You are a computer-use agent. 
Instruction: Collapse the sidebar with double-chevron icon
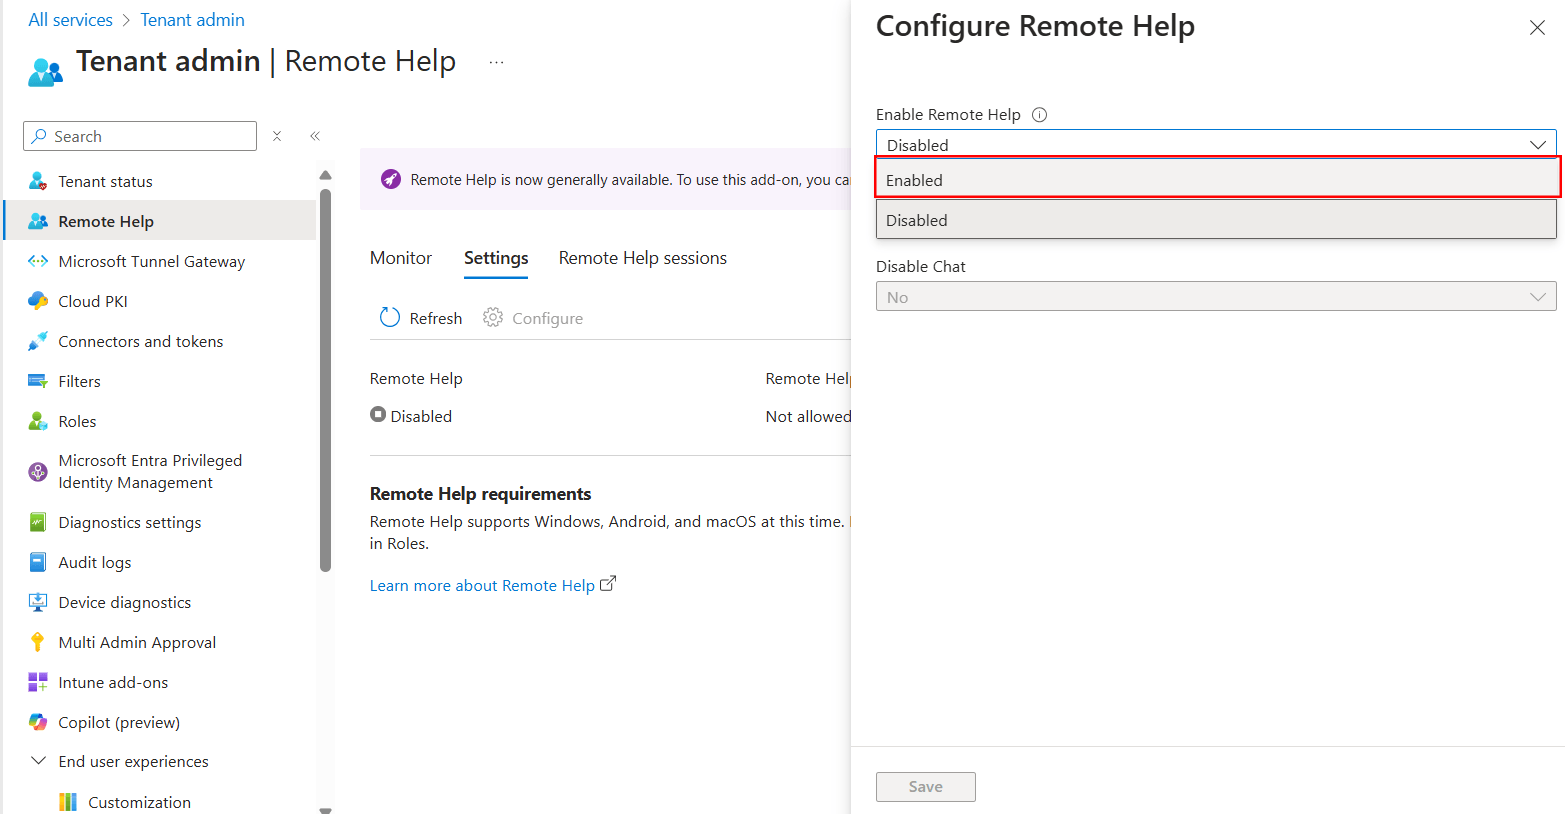tap(315, 136)
